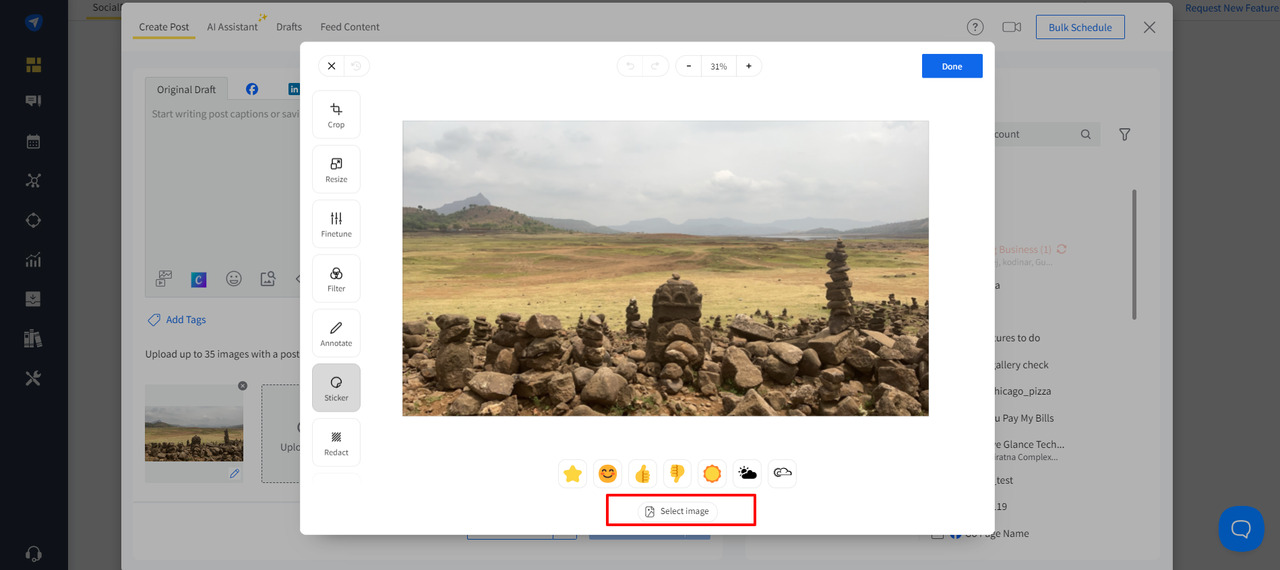The height and width of the screenshot is (570, 1280).
Task: Close the image editor with X
Action: point(332,66)
